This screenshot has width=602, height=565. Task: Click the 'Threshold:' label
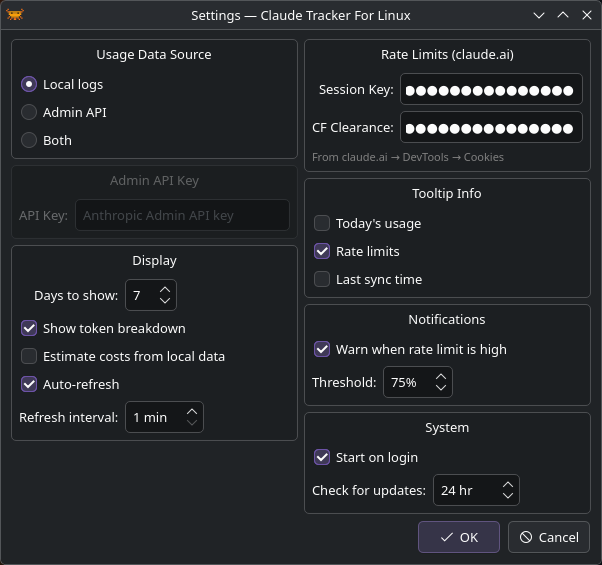tap(344, 383)
